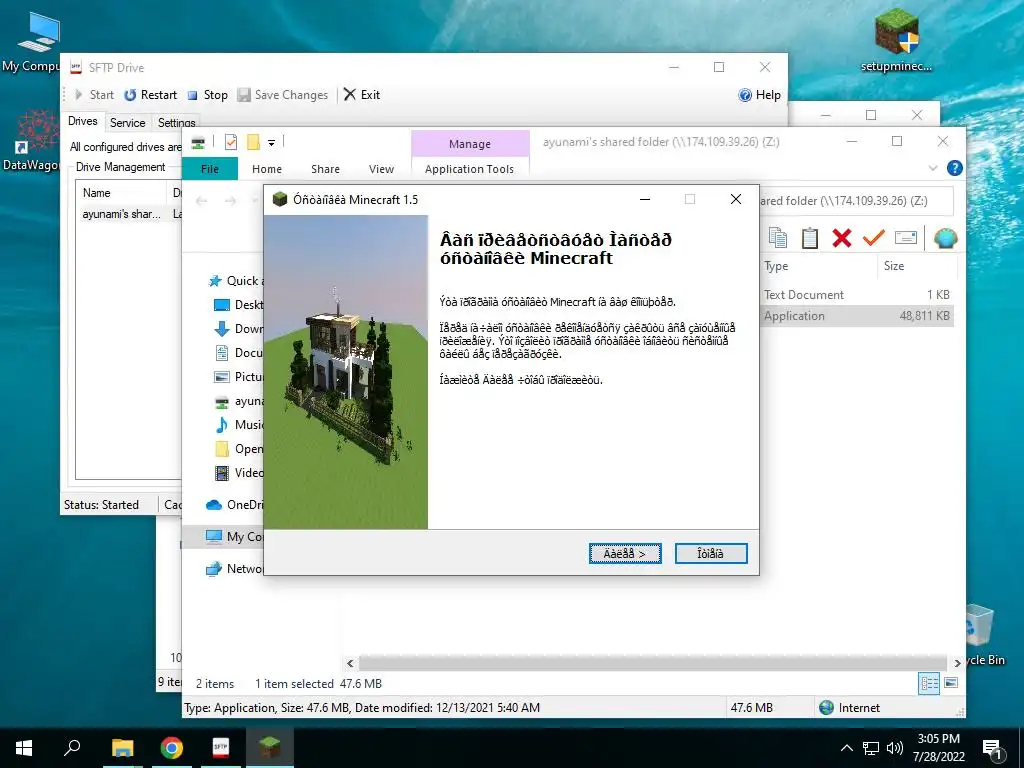The width and height of the screenshot is (1024, 768).
Task: Select Downloads in Explorer navigation pane
Action: click(238, 328)
